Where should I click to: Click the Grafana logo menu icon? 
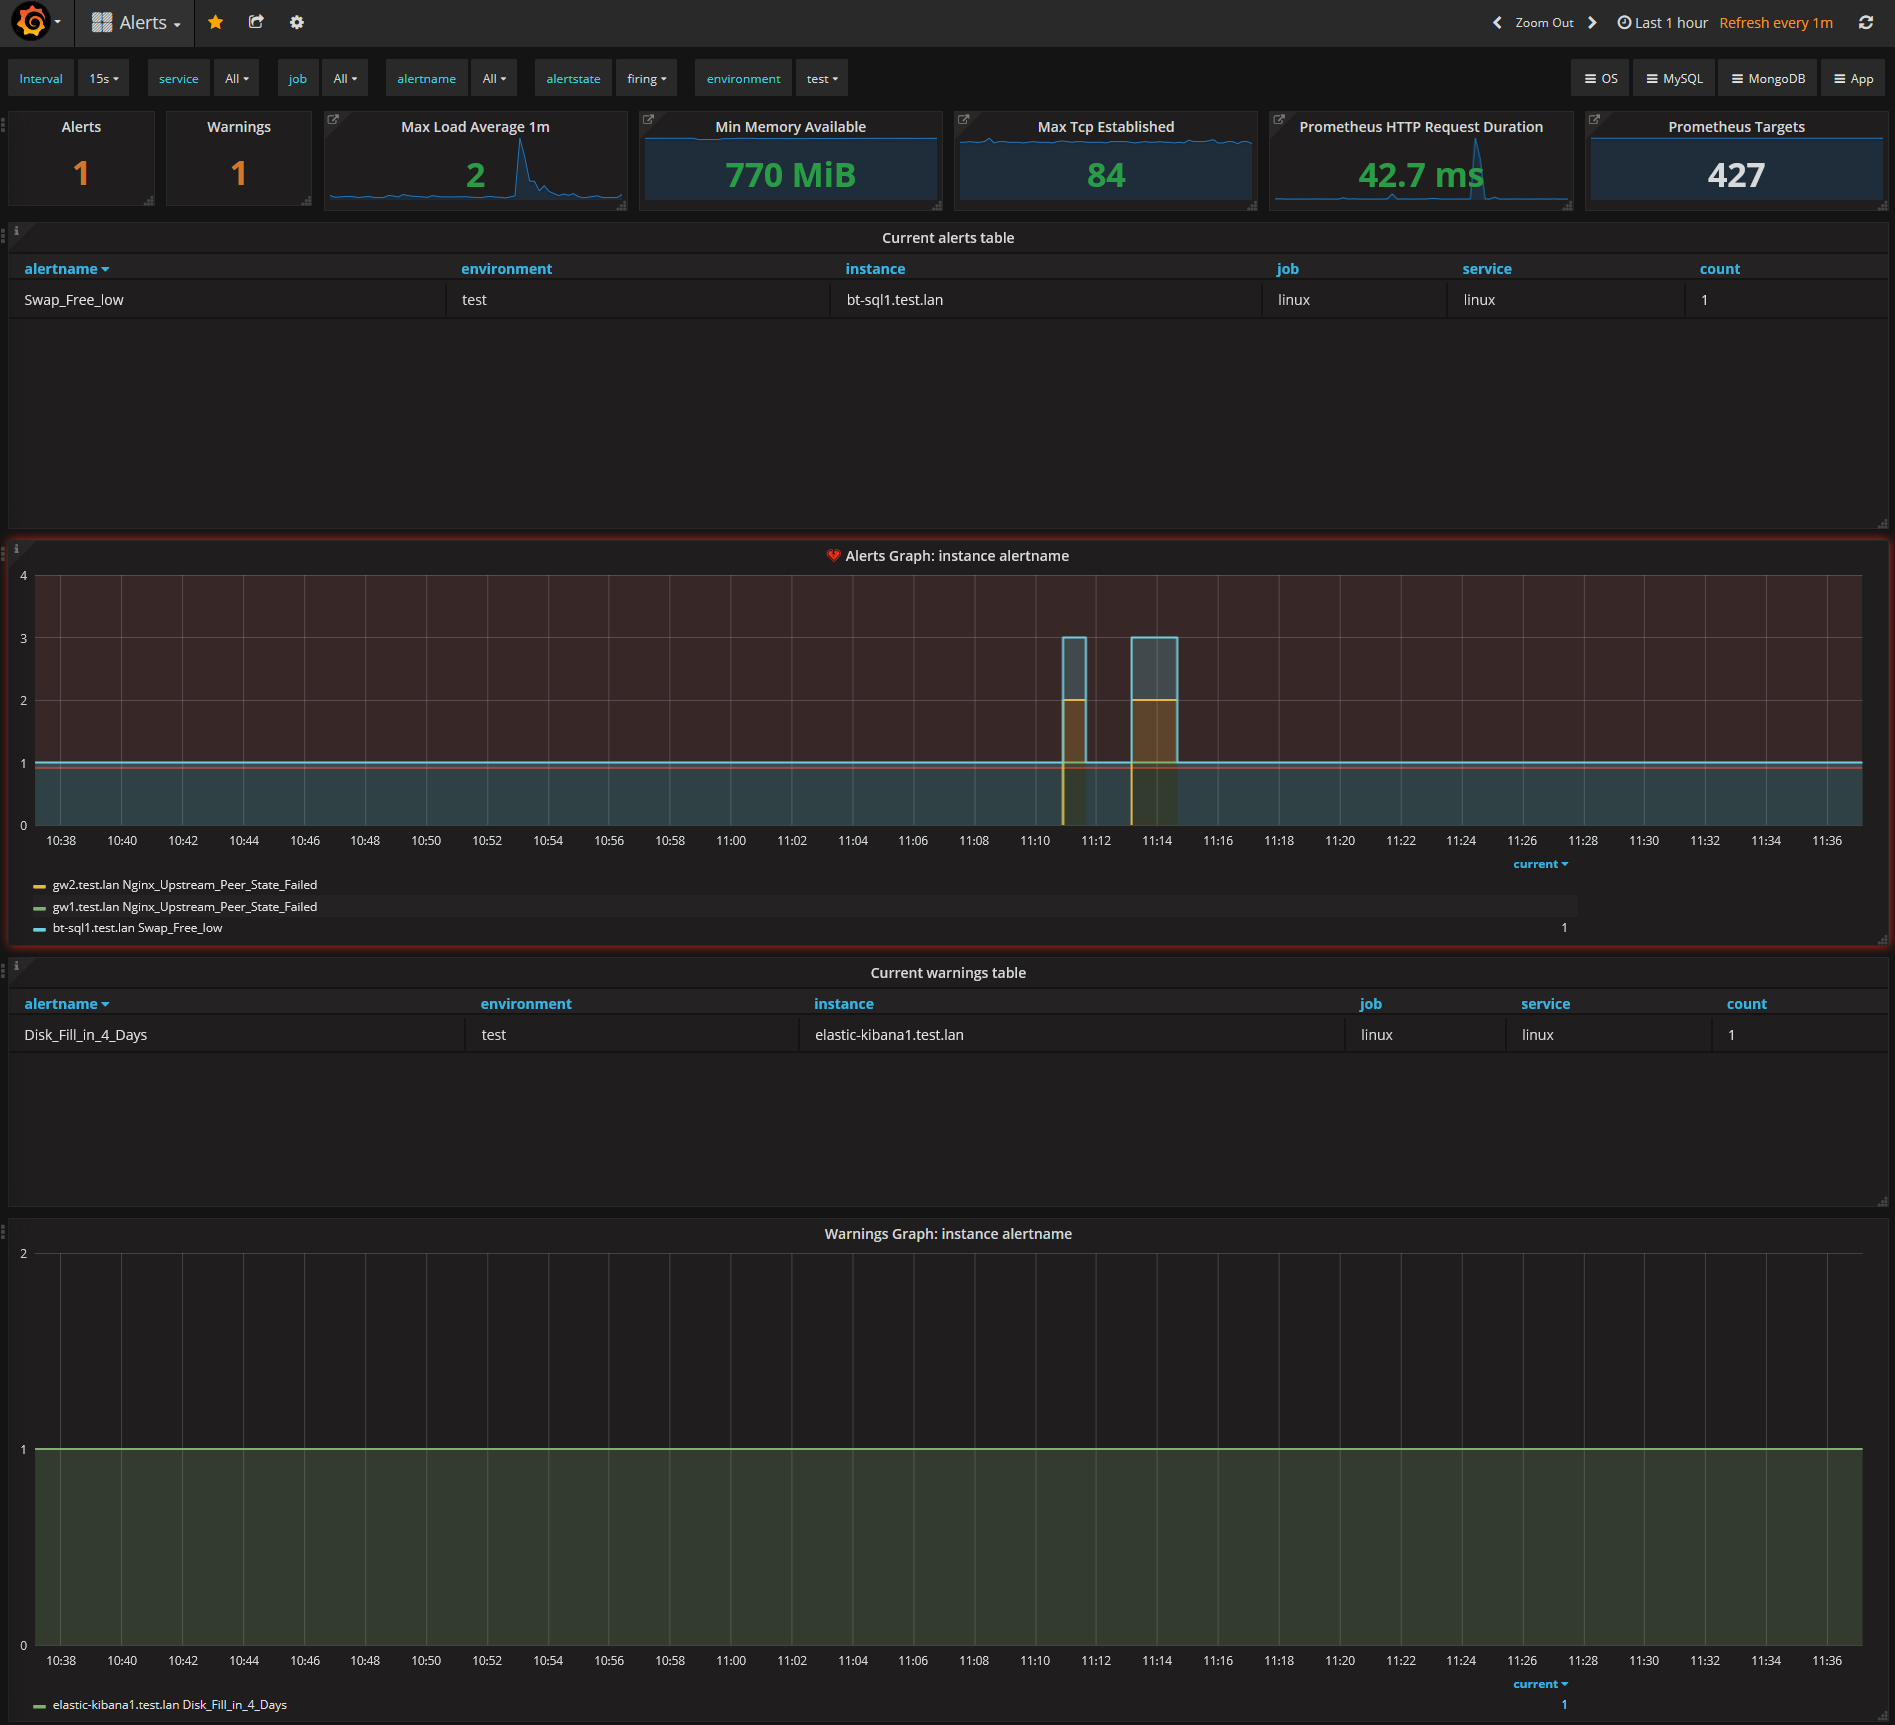point(32,22)
